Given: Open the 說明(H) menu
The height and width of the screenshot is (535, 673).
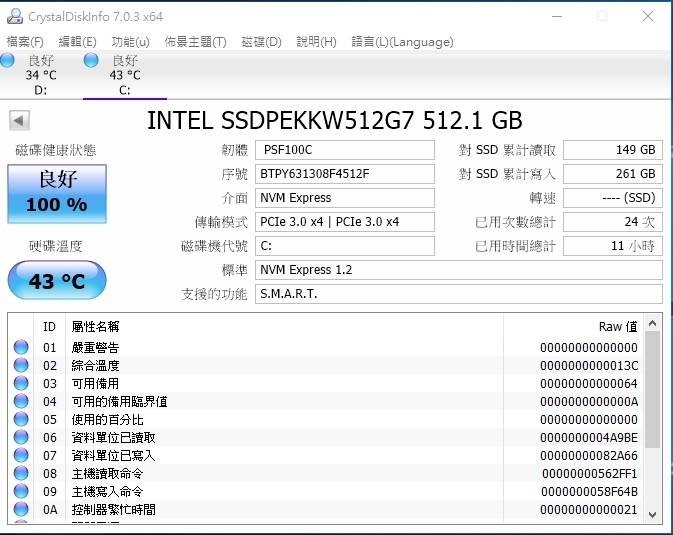Looking at the screenshot, I should coord(316,42).
